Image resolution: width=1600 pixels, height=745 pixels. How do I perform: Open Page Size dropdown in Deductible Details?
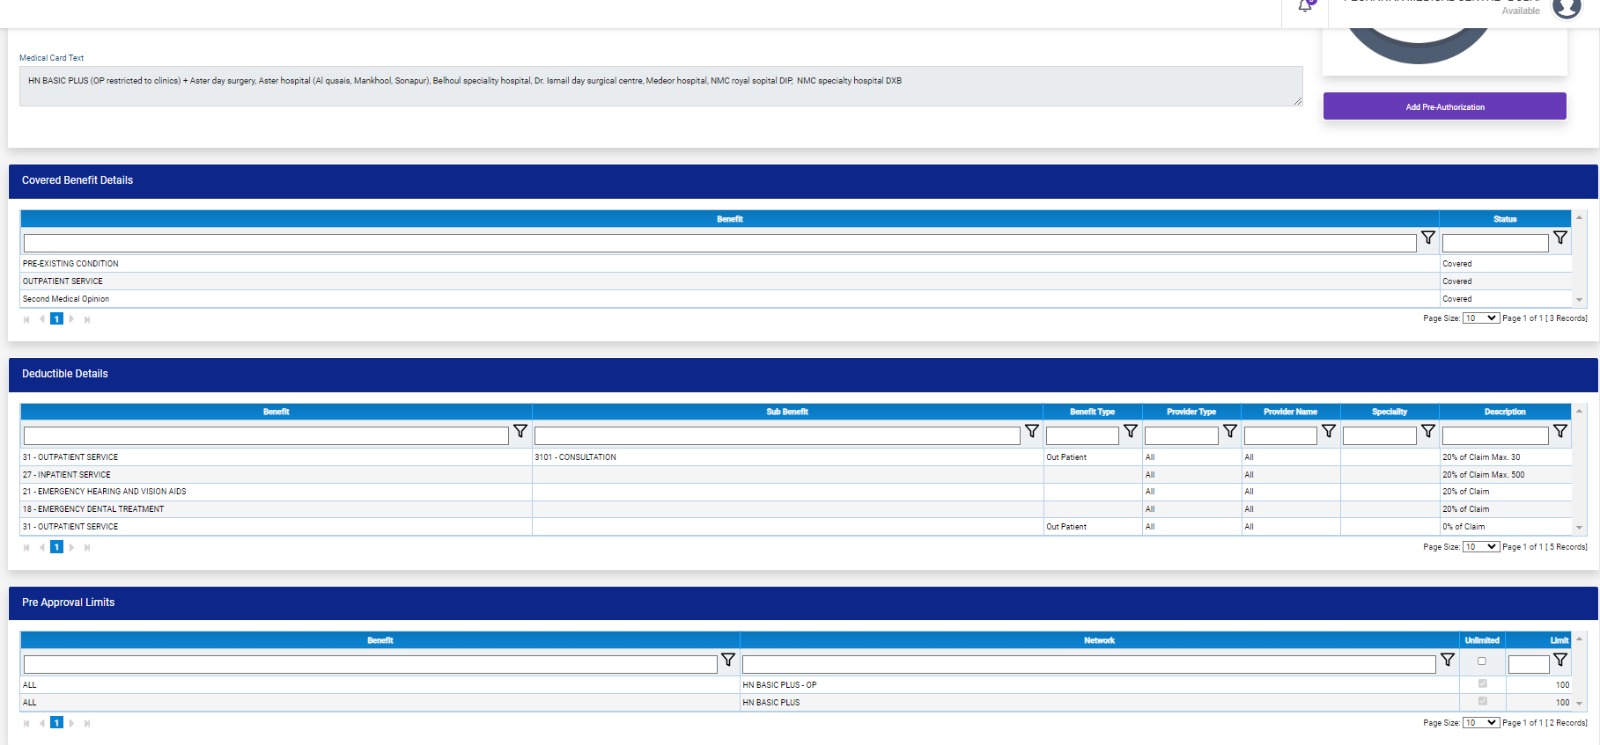click(x=1480, y=547)
